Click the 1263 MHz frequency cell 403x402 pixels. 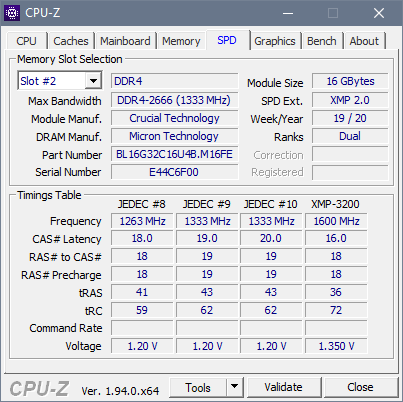[x=142, y=221]
